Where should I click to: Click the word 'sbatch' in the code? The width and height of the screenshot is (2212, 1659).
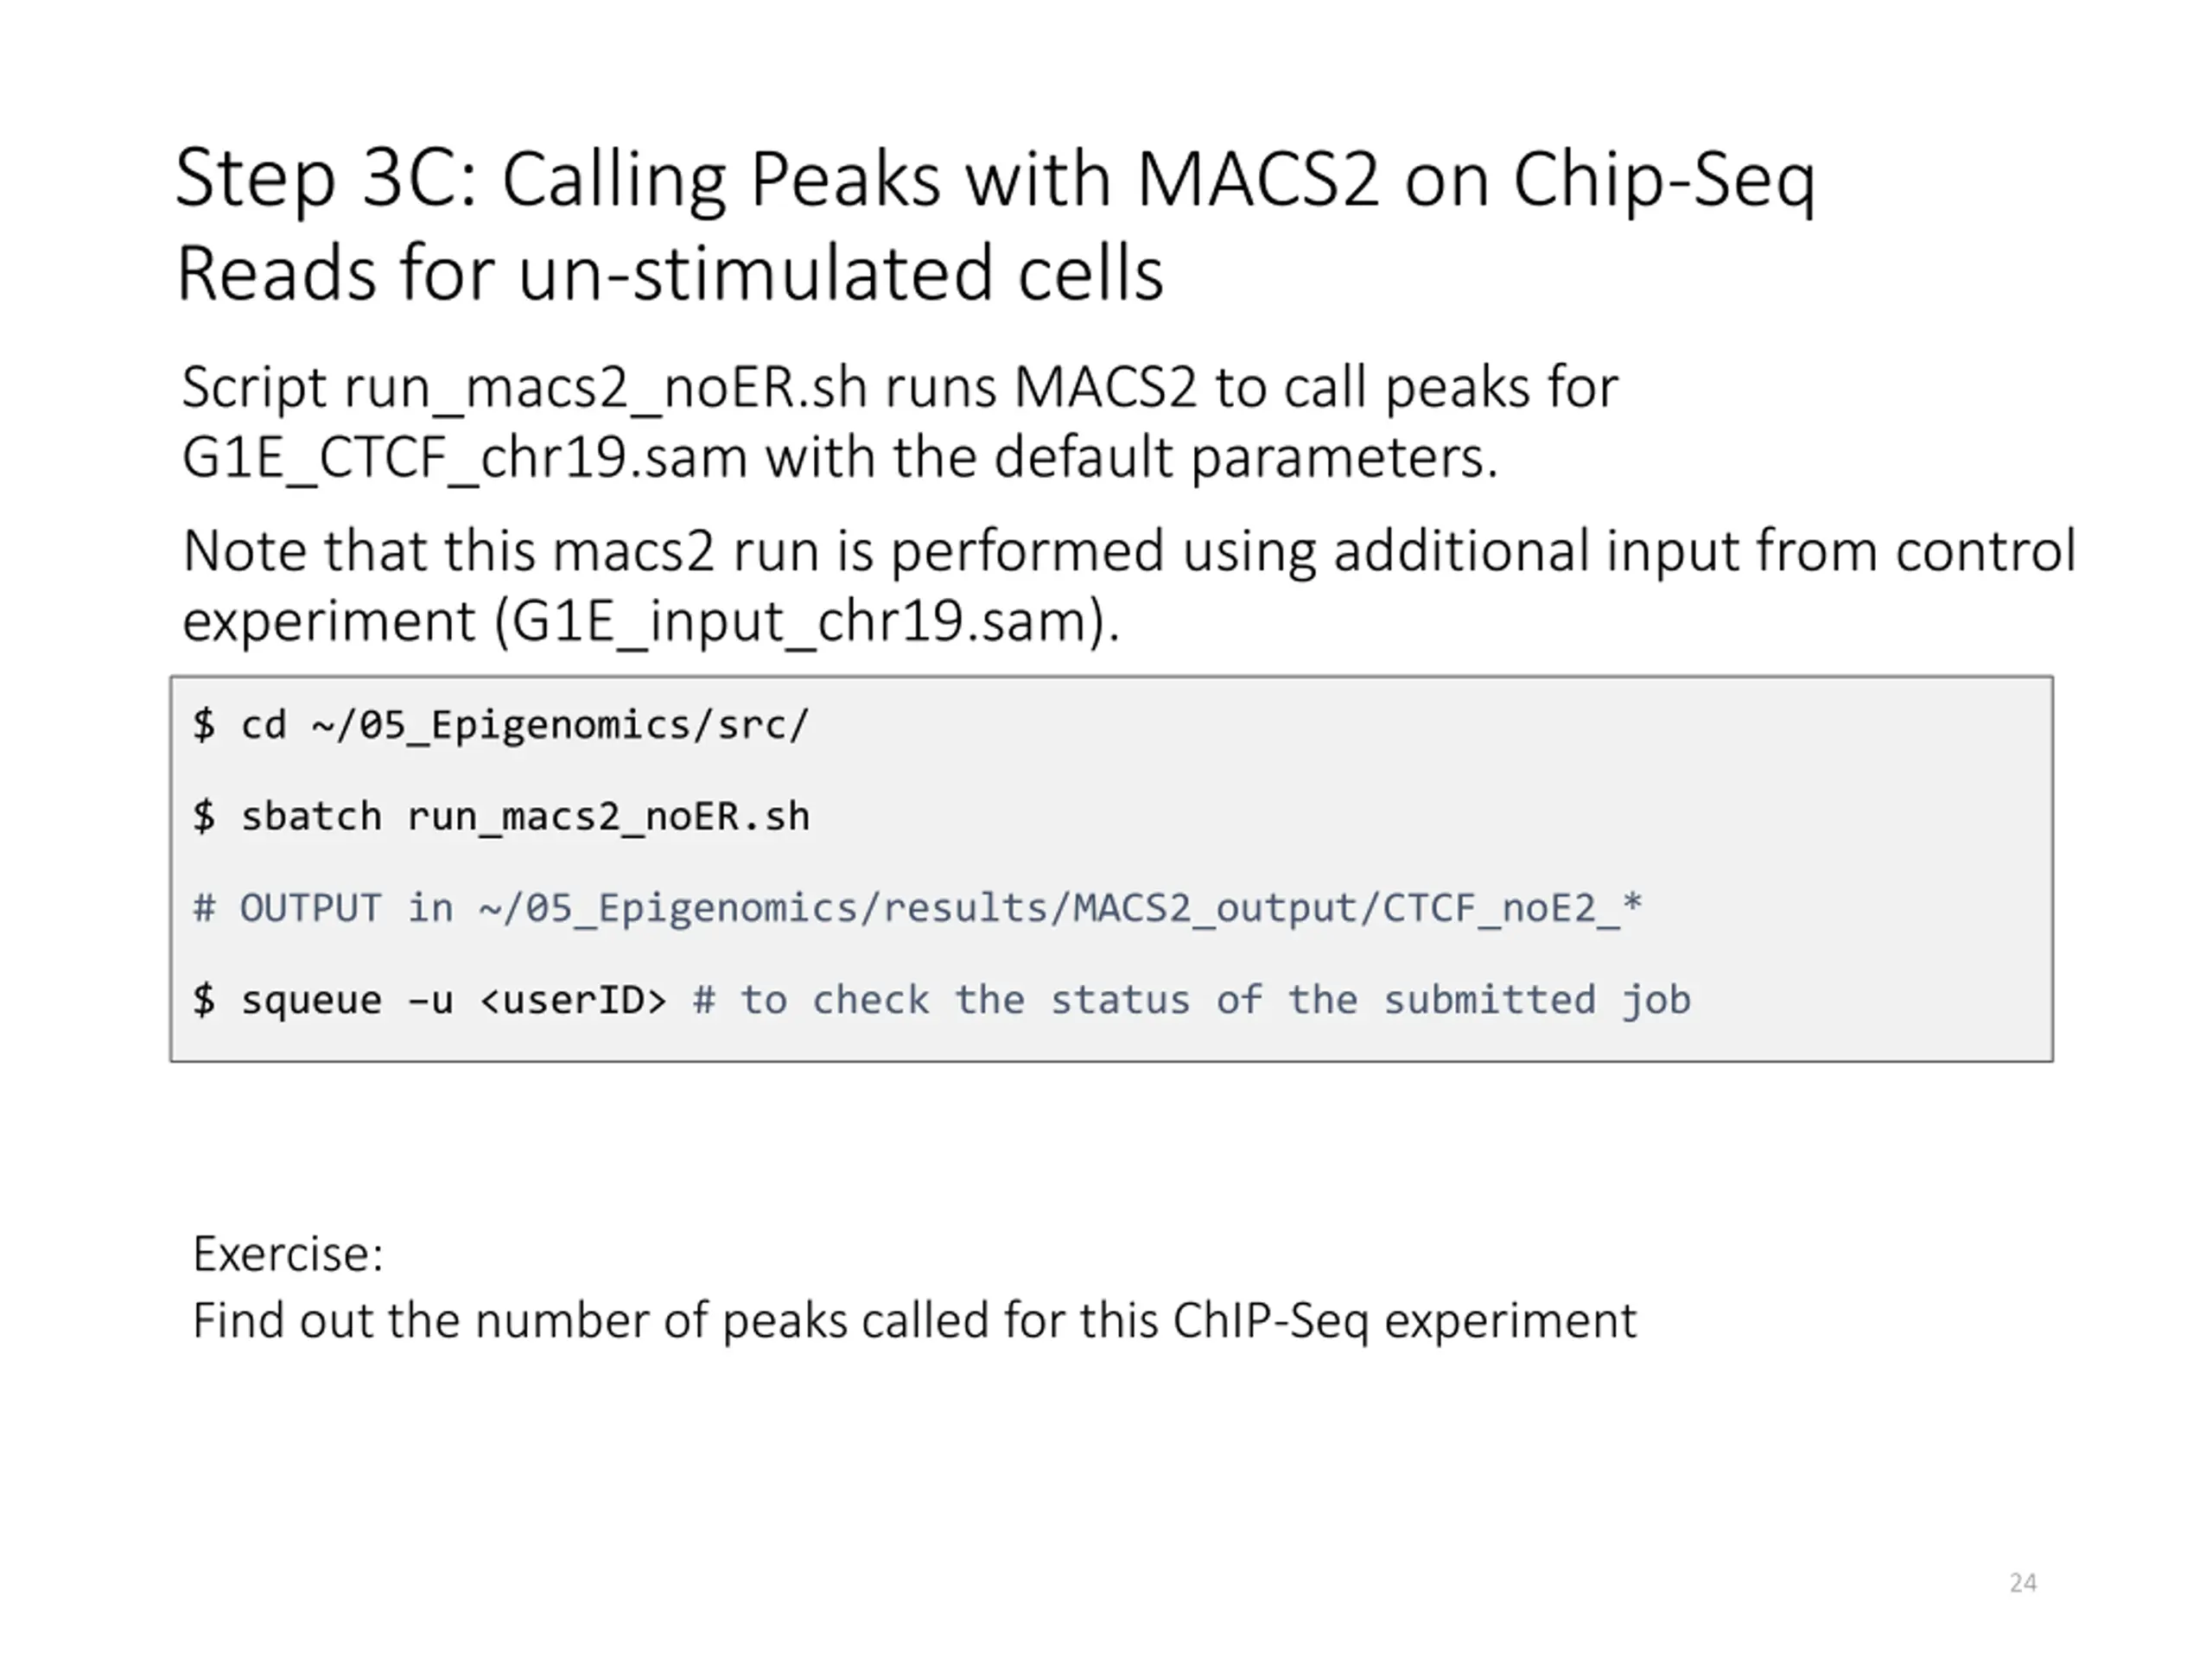(311, 817)
